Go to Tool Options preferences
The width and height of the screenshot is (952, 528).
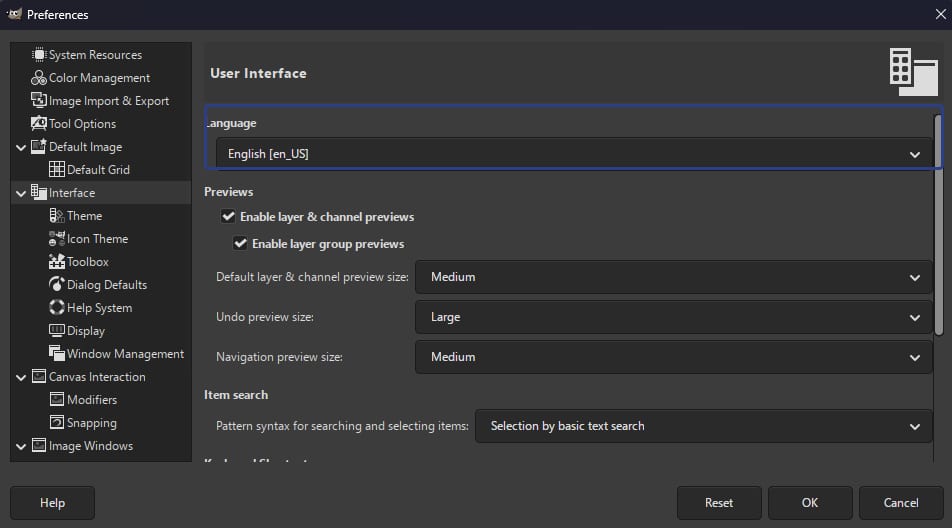coord(82,124)
